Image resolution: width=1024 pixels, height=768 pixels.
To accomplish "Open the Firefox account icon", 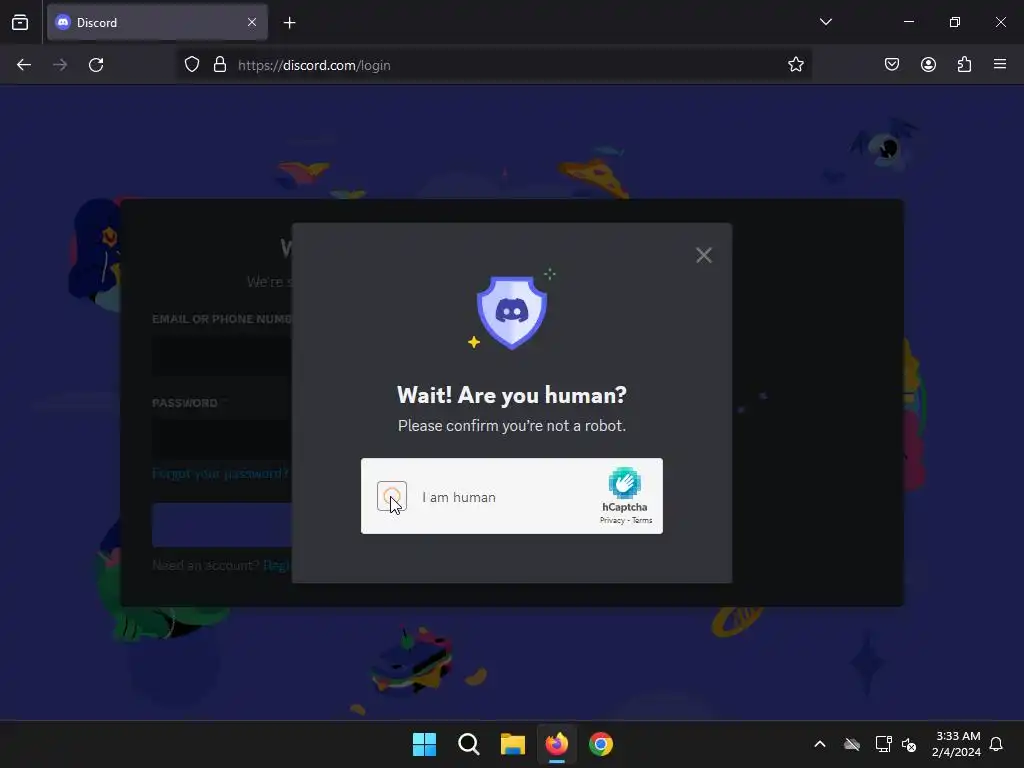I will pyautogui.click(x=928, y=65).
